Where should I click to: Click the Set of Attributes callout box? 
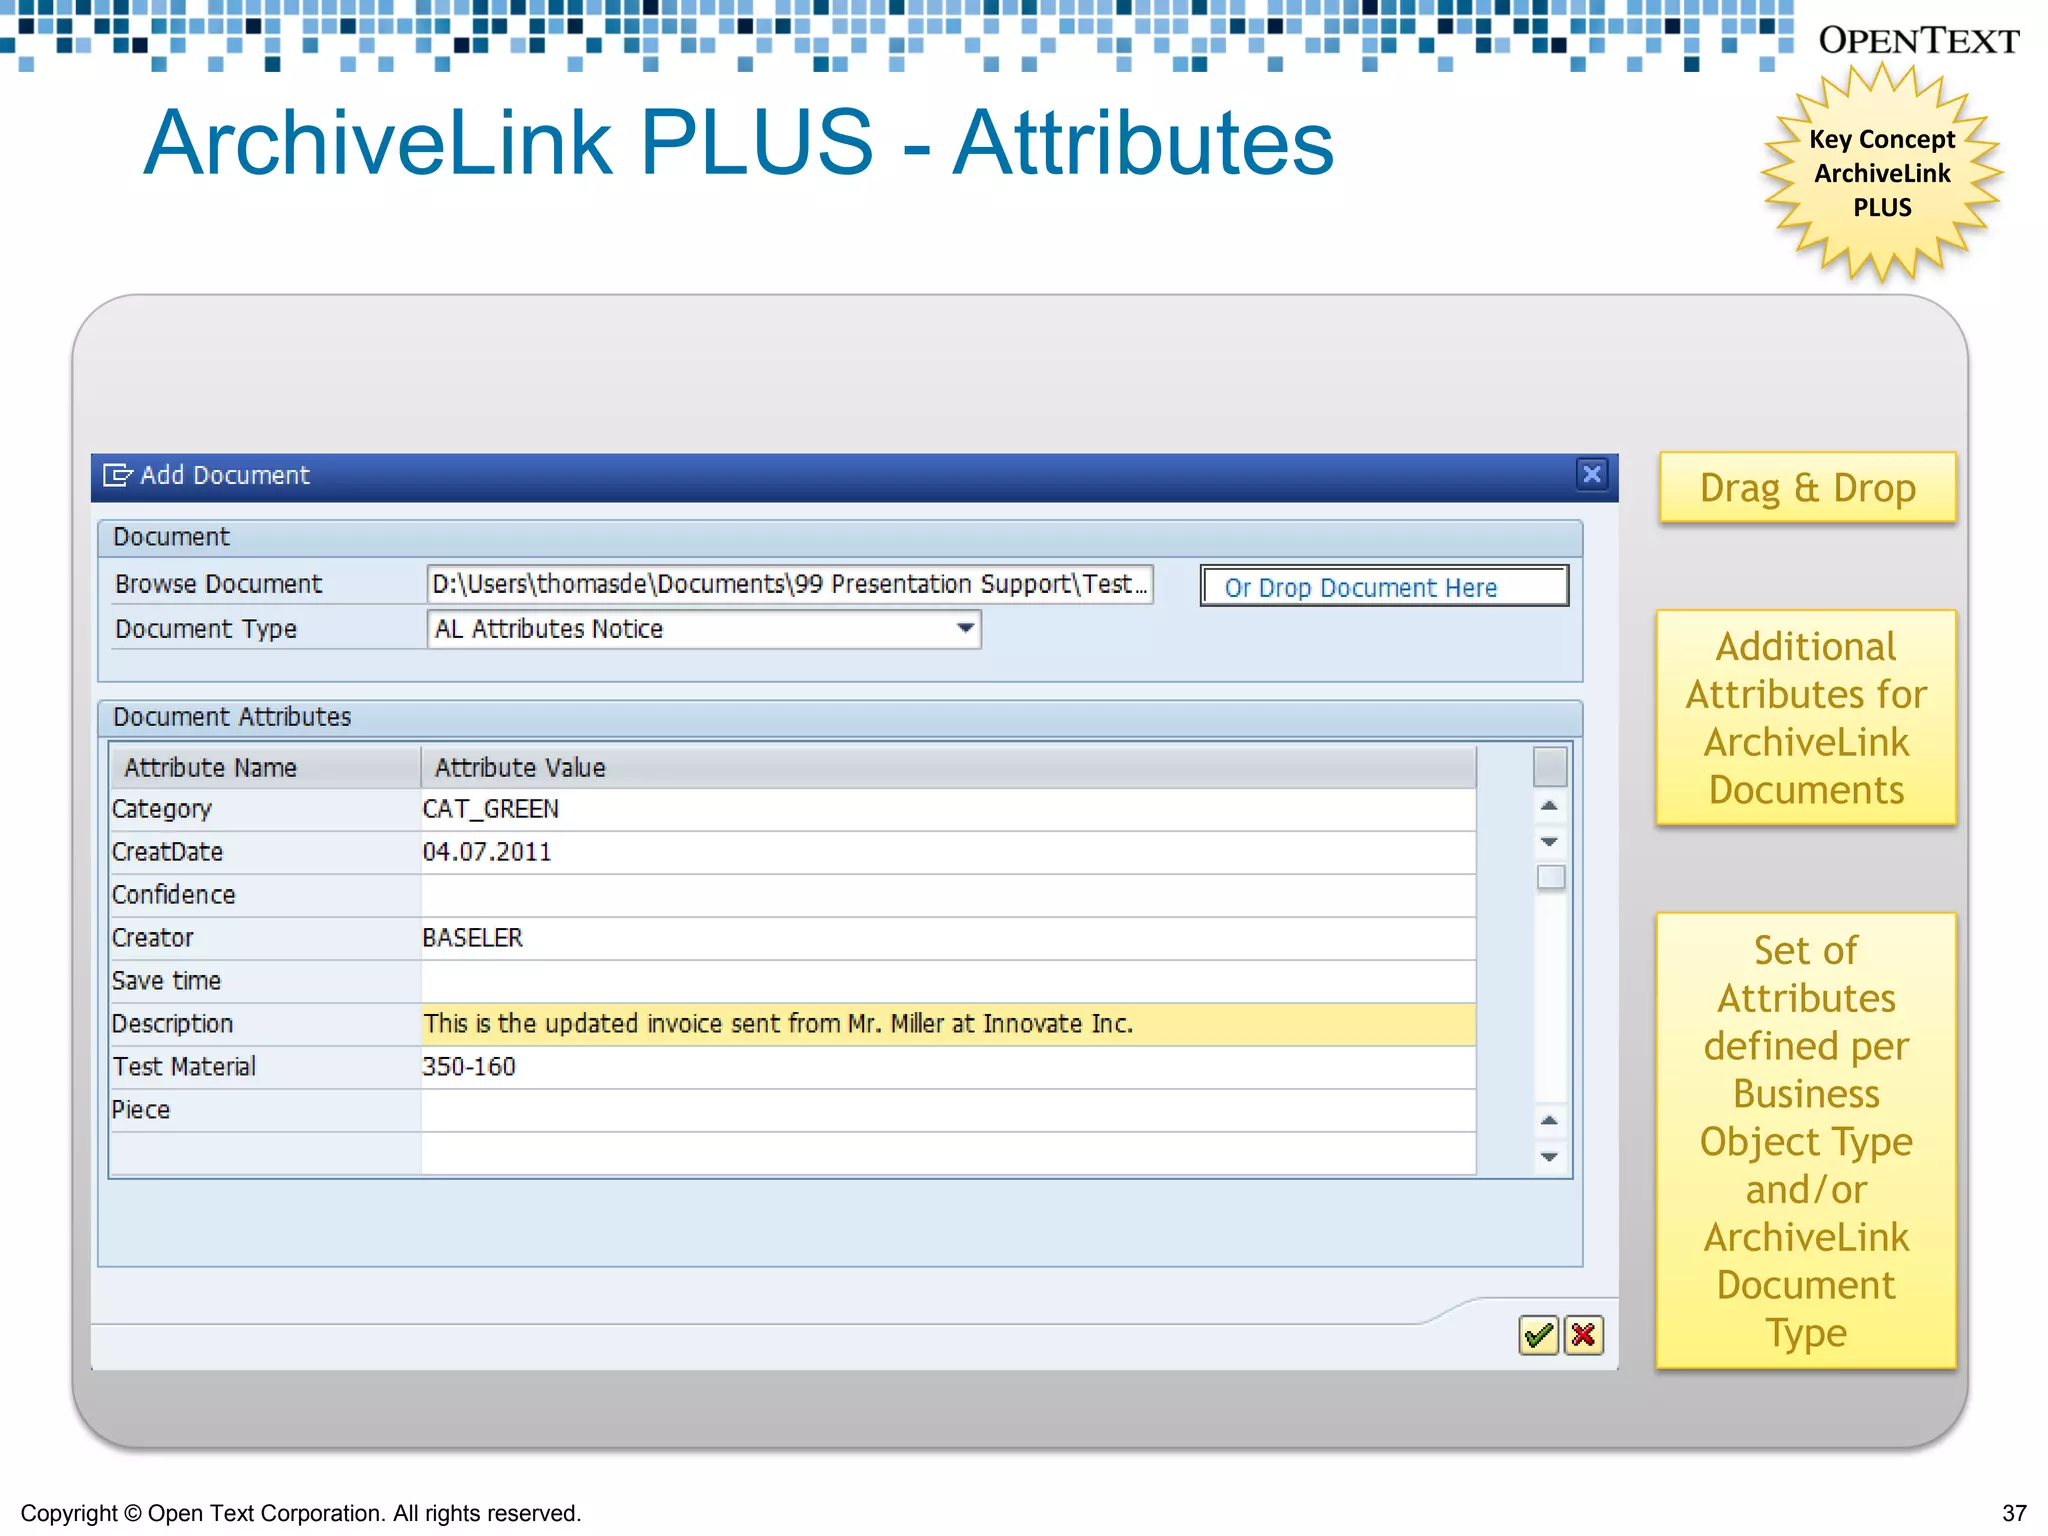tap(1806, 1141)
